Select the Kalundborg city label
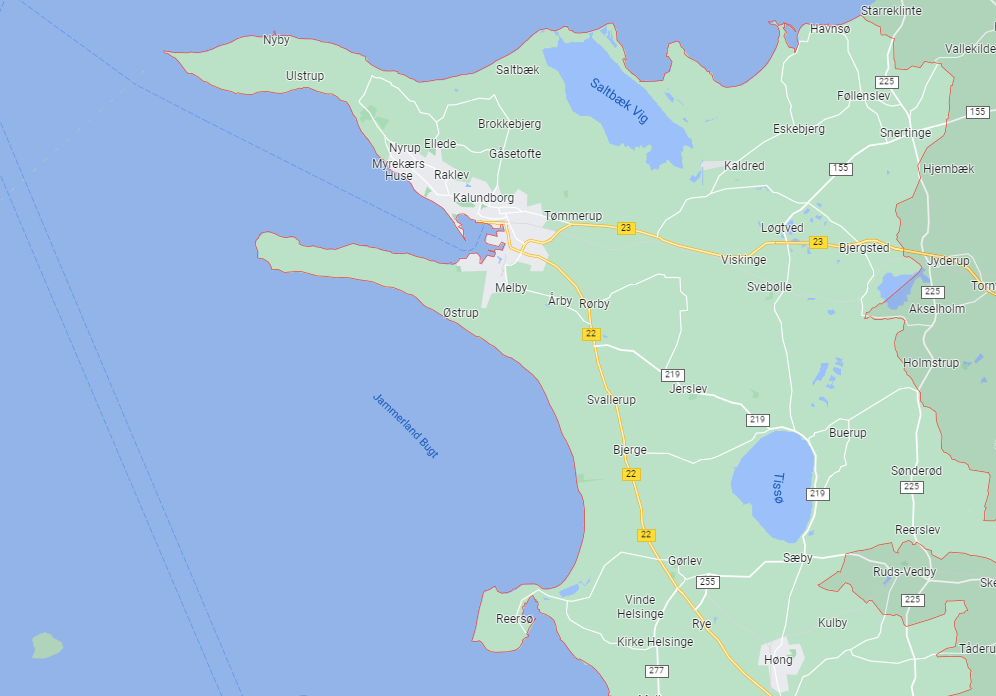 pos(483,198)
